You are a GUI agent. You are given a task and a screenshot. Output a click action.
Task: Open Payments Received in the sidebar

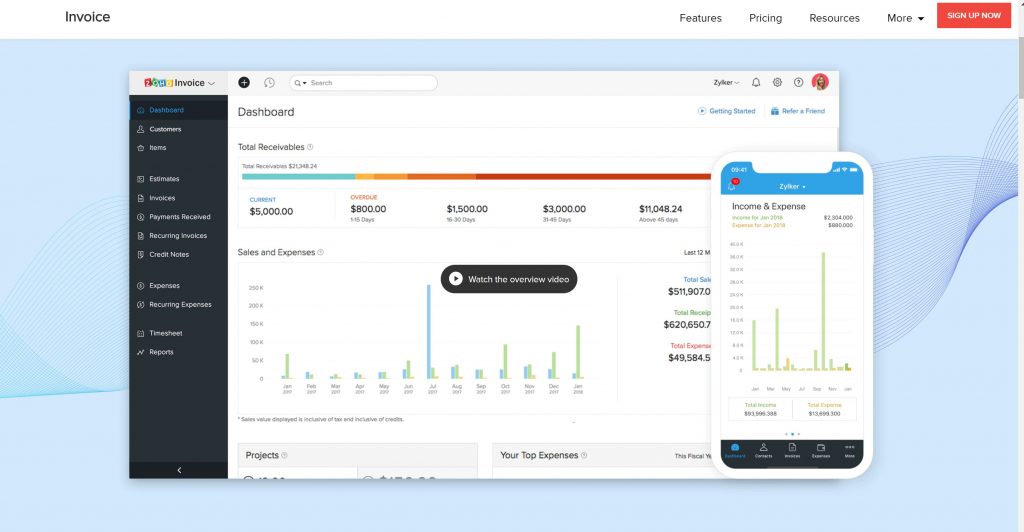click(178, 217)
